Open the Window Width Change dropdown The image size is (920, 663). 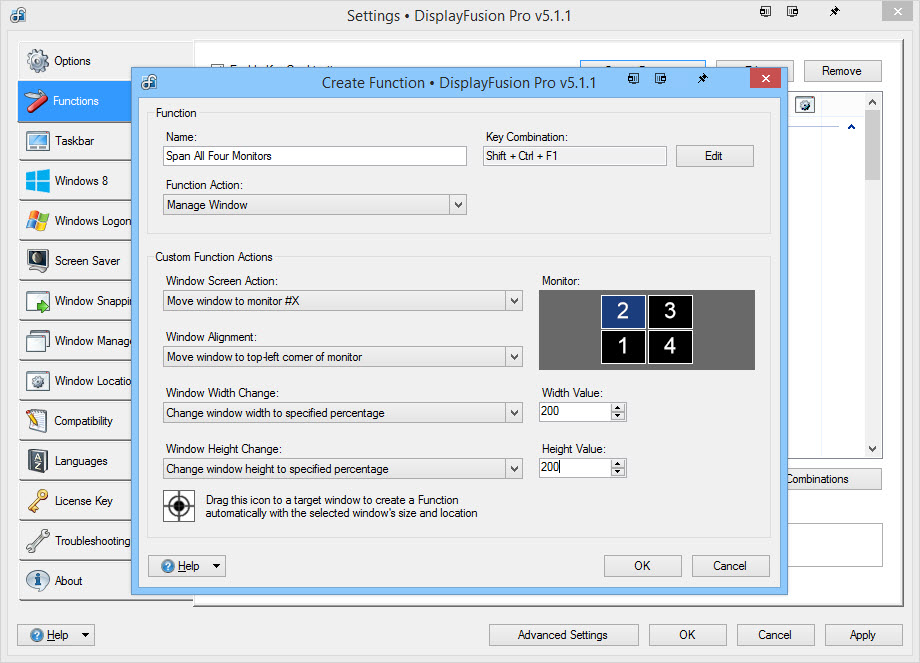point(343,413)
